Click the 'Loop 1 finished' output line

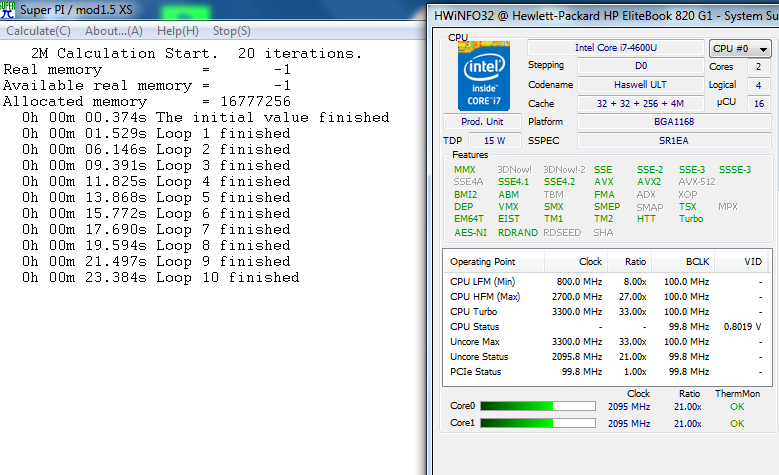pos(156,133)
